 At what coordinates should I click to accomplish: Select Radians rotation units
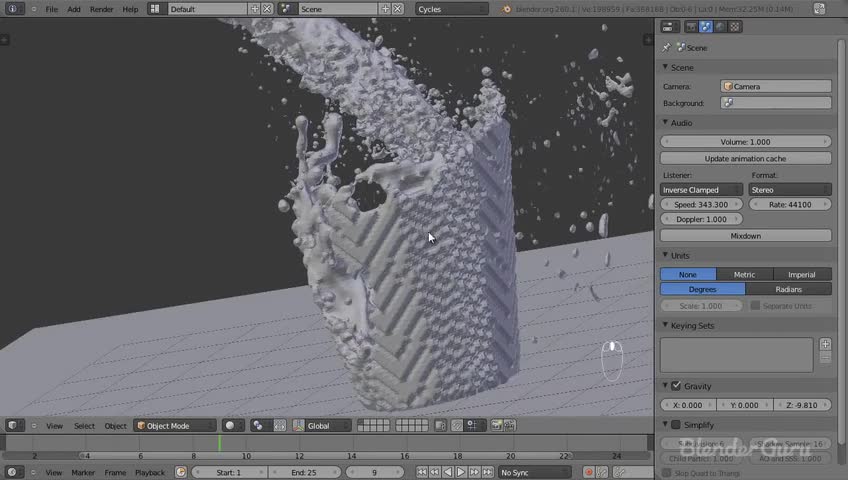[x=789, y=289]
